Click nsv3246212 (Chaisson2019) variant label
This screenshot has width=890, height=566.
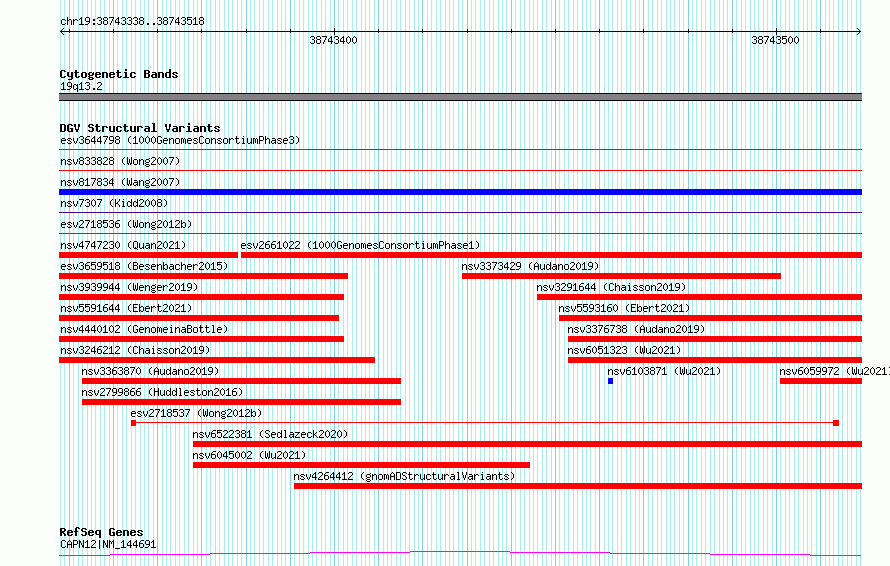click(135, 350)
